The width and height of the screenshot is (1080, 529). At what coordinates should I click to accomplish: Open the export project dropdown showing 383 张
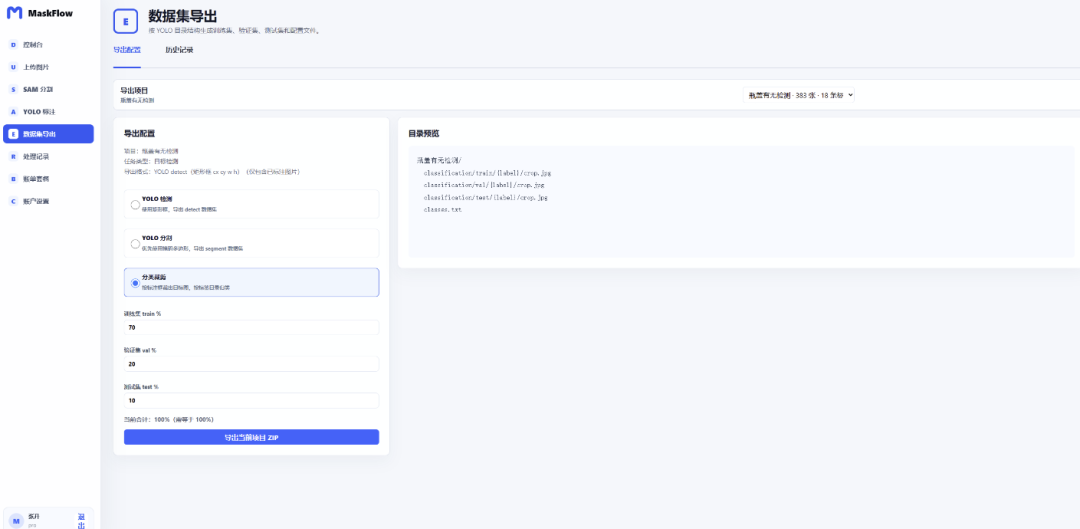(x=799, y=95)
